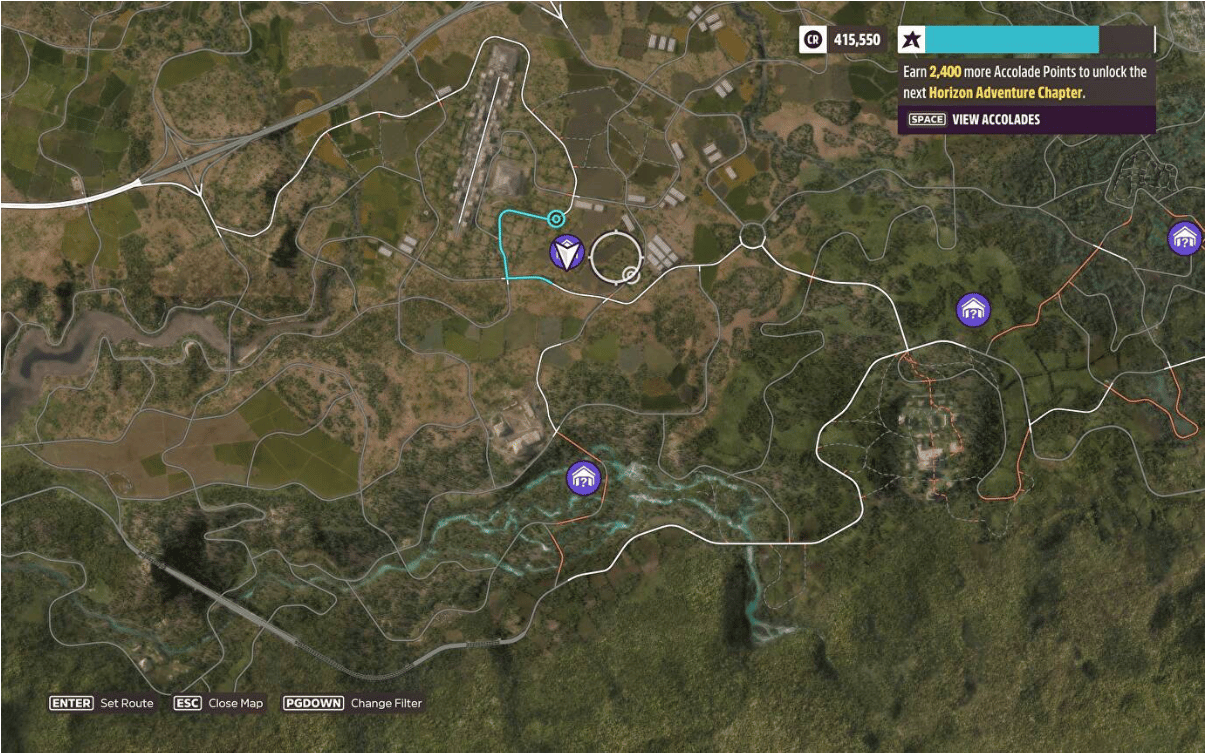
Task: Select the partially cut-off barn find icon
Action: pyautogui.click(x=1185, y=238)
